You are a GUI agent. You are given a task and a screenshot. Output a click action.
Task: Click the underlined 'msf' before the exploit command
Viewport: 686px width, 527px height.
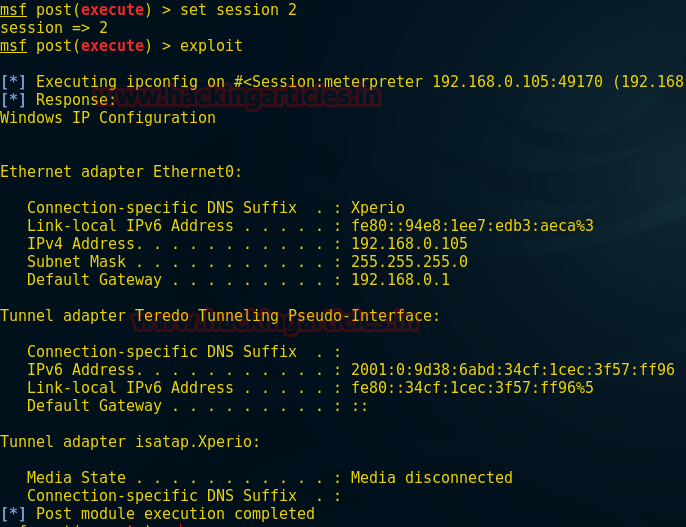pos(13,45)
